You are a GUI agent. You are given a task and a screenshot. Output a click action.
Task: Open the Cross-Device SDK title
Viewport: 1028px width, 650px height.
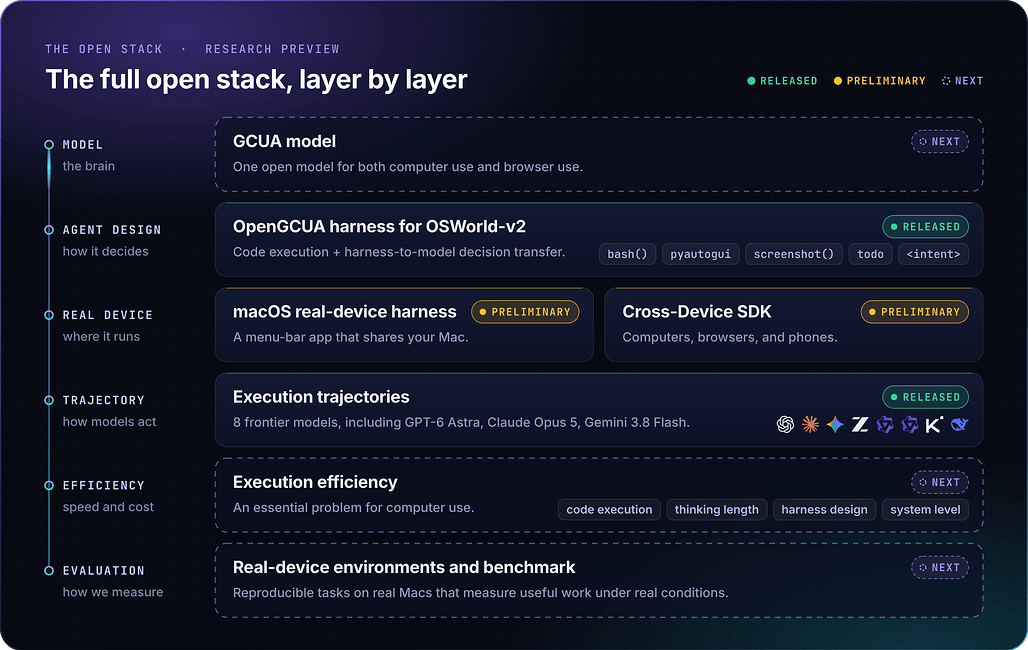[697, 312]
